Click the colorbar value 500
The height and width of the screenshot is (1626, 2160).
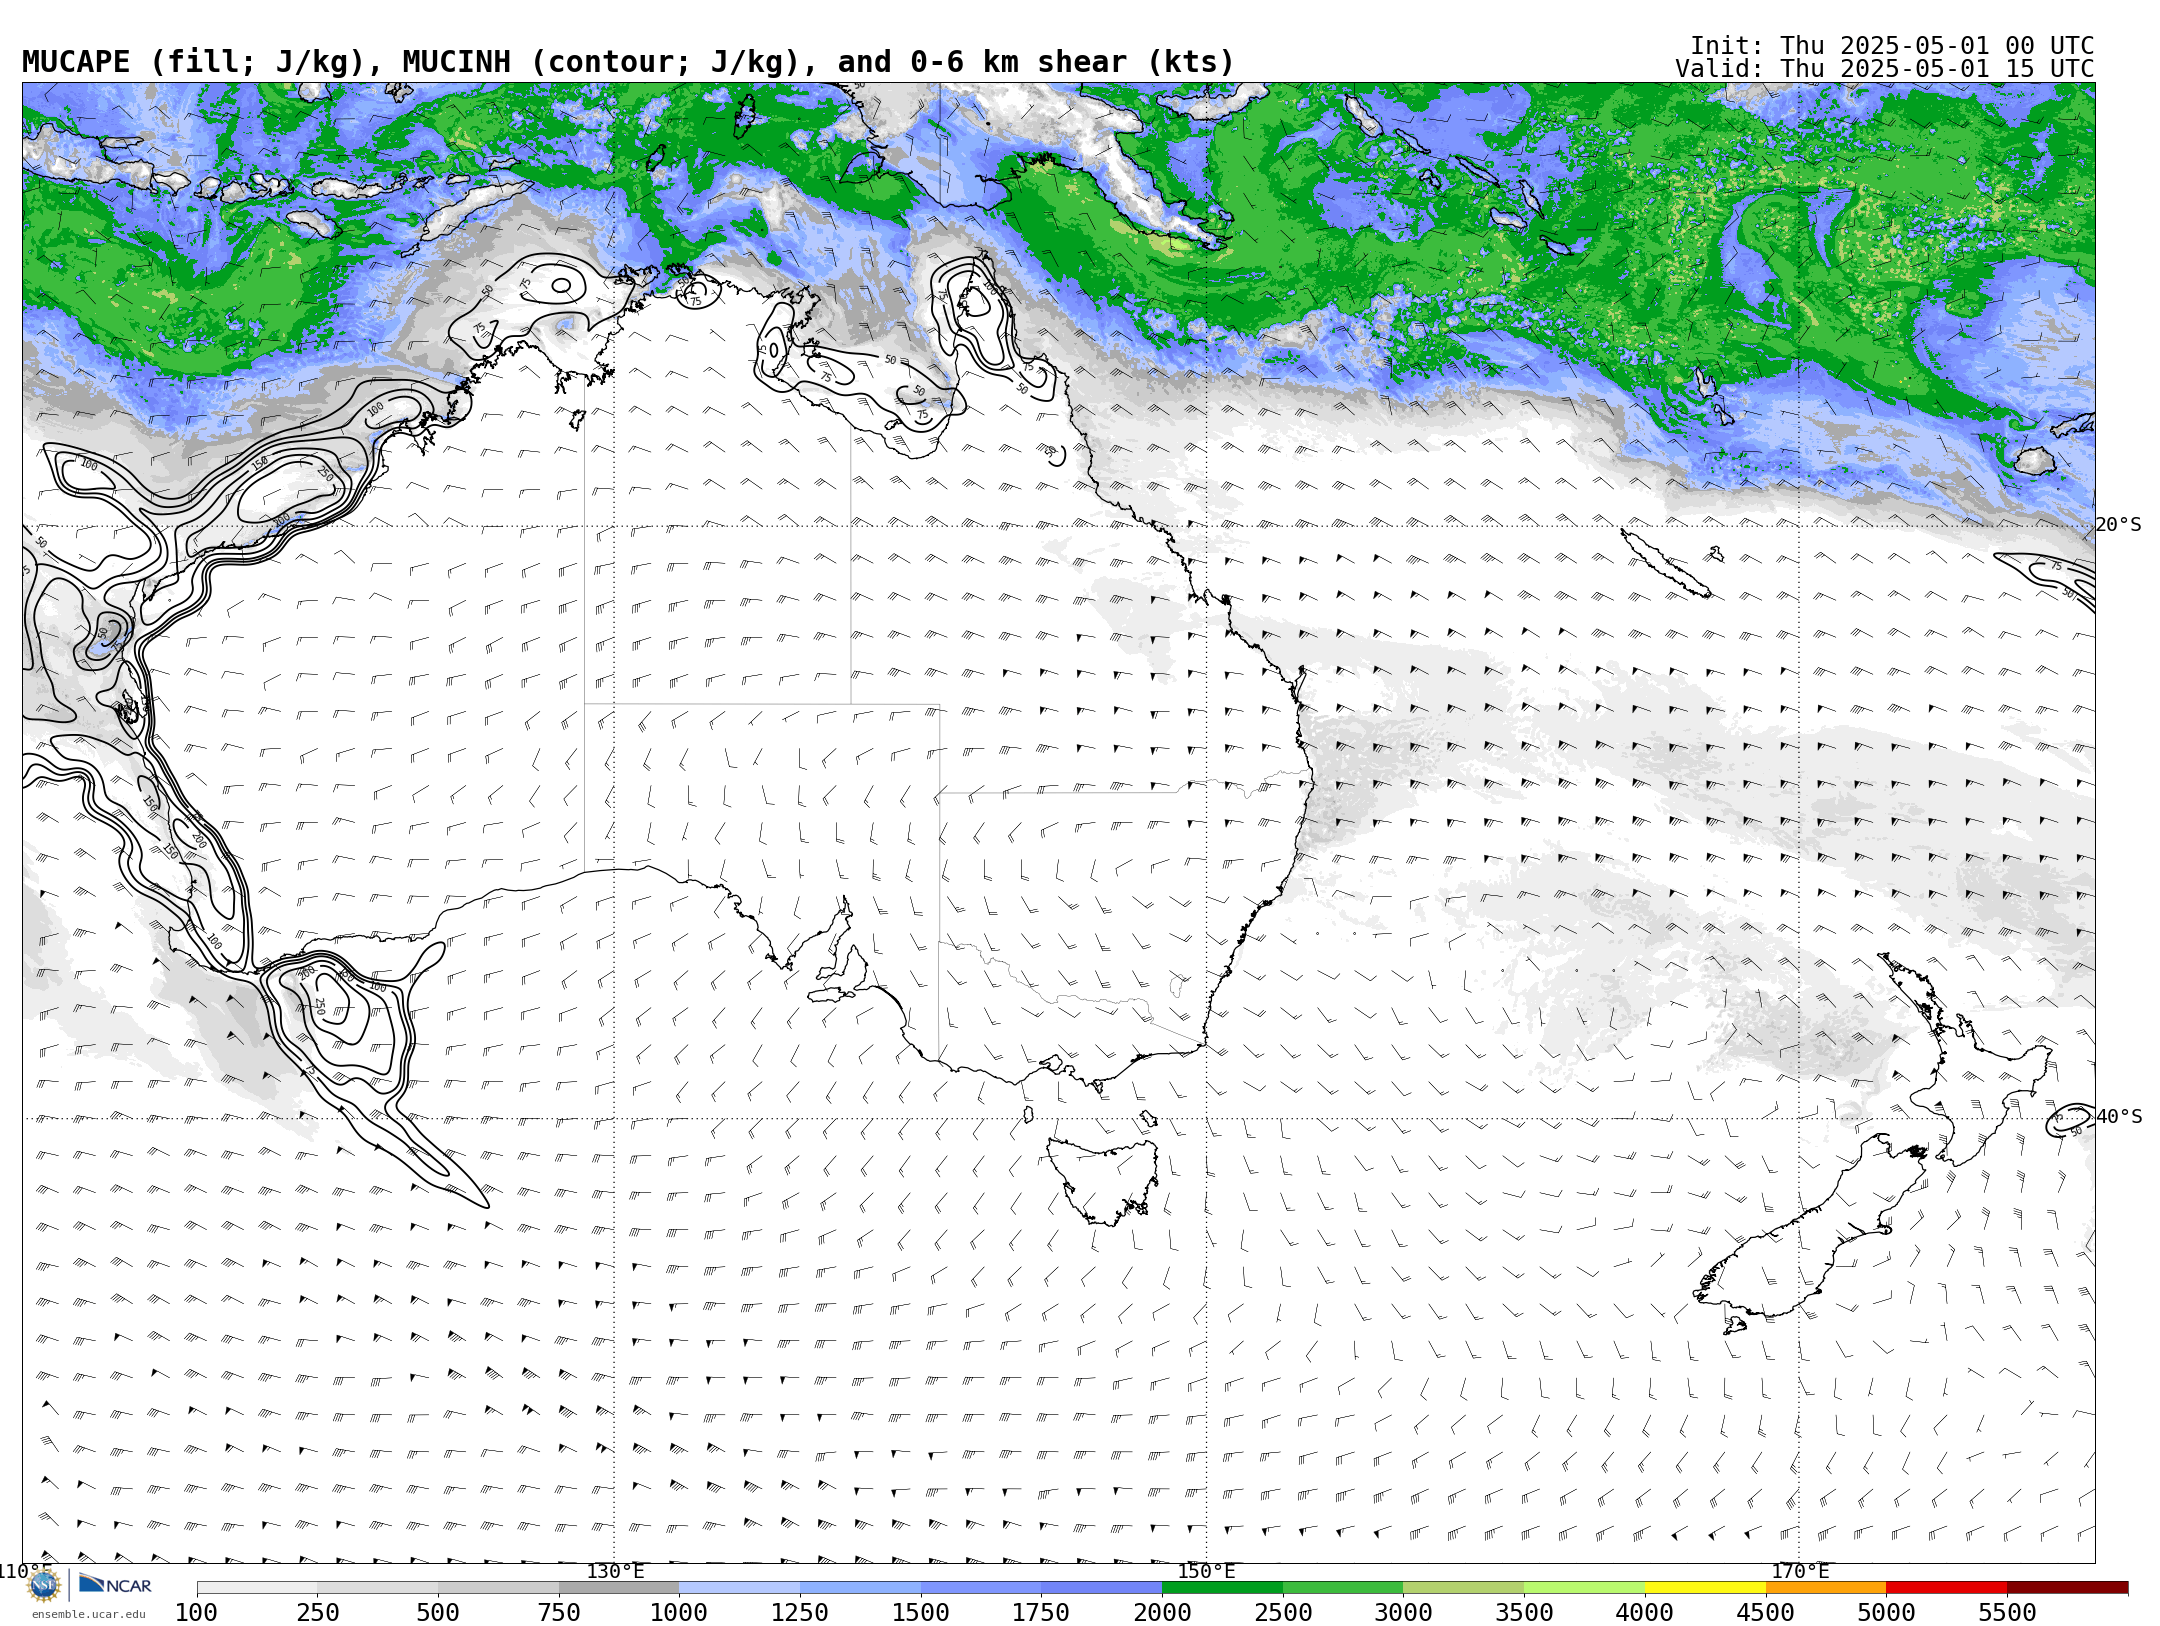pos(438,1613)
